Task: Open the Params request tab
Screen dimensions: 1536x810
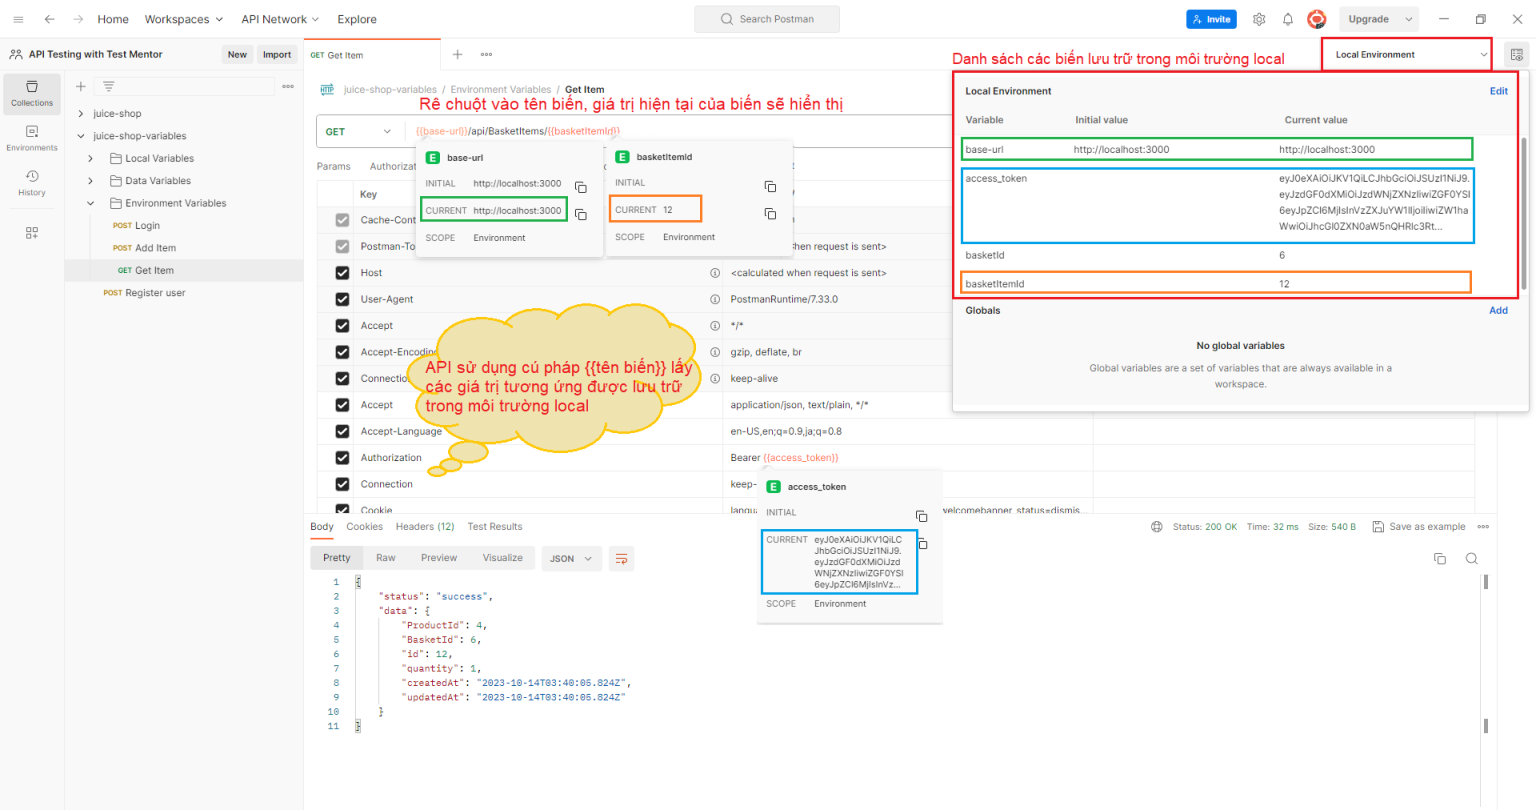Action: 334,166
